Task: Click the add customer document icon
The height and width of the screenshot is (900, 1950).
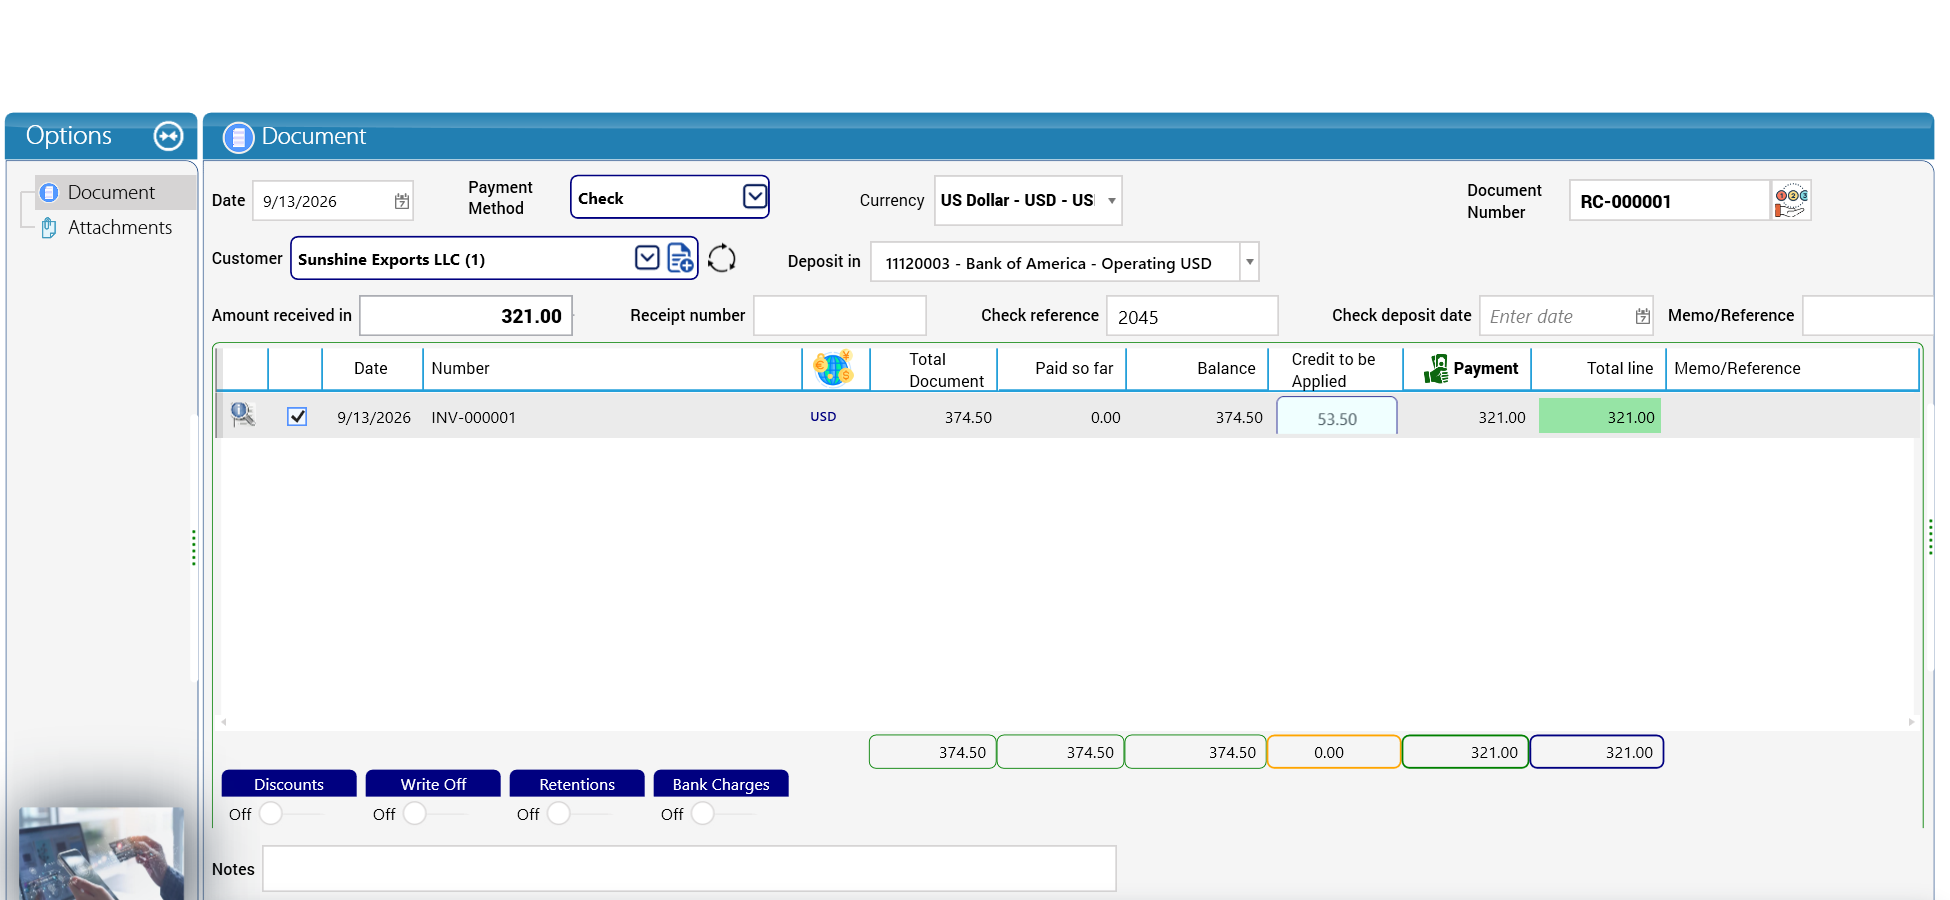Action: point(680,258)
